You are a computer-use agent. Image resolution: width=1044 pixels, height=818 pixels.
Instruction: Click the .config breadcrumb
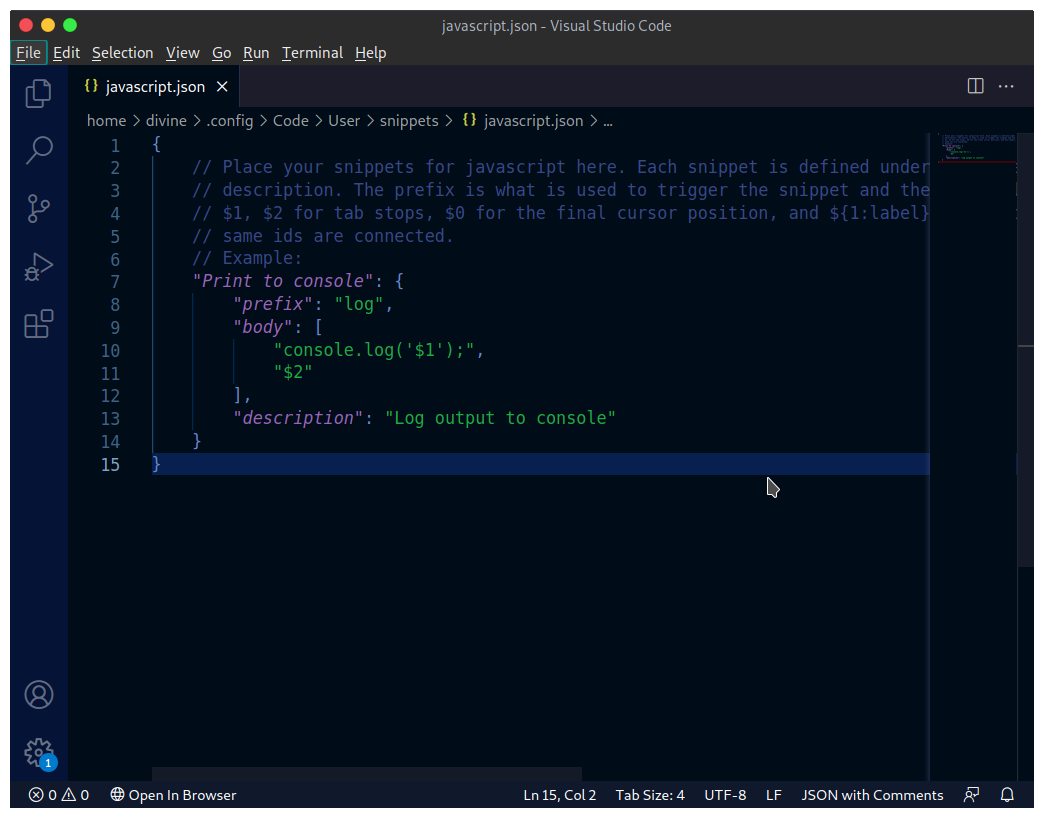point(230,120)
